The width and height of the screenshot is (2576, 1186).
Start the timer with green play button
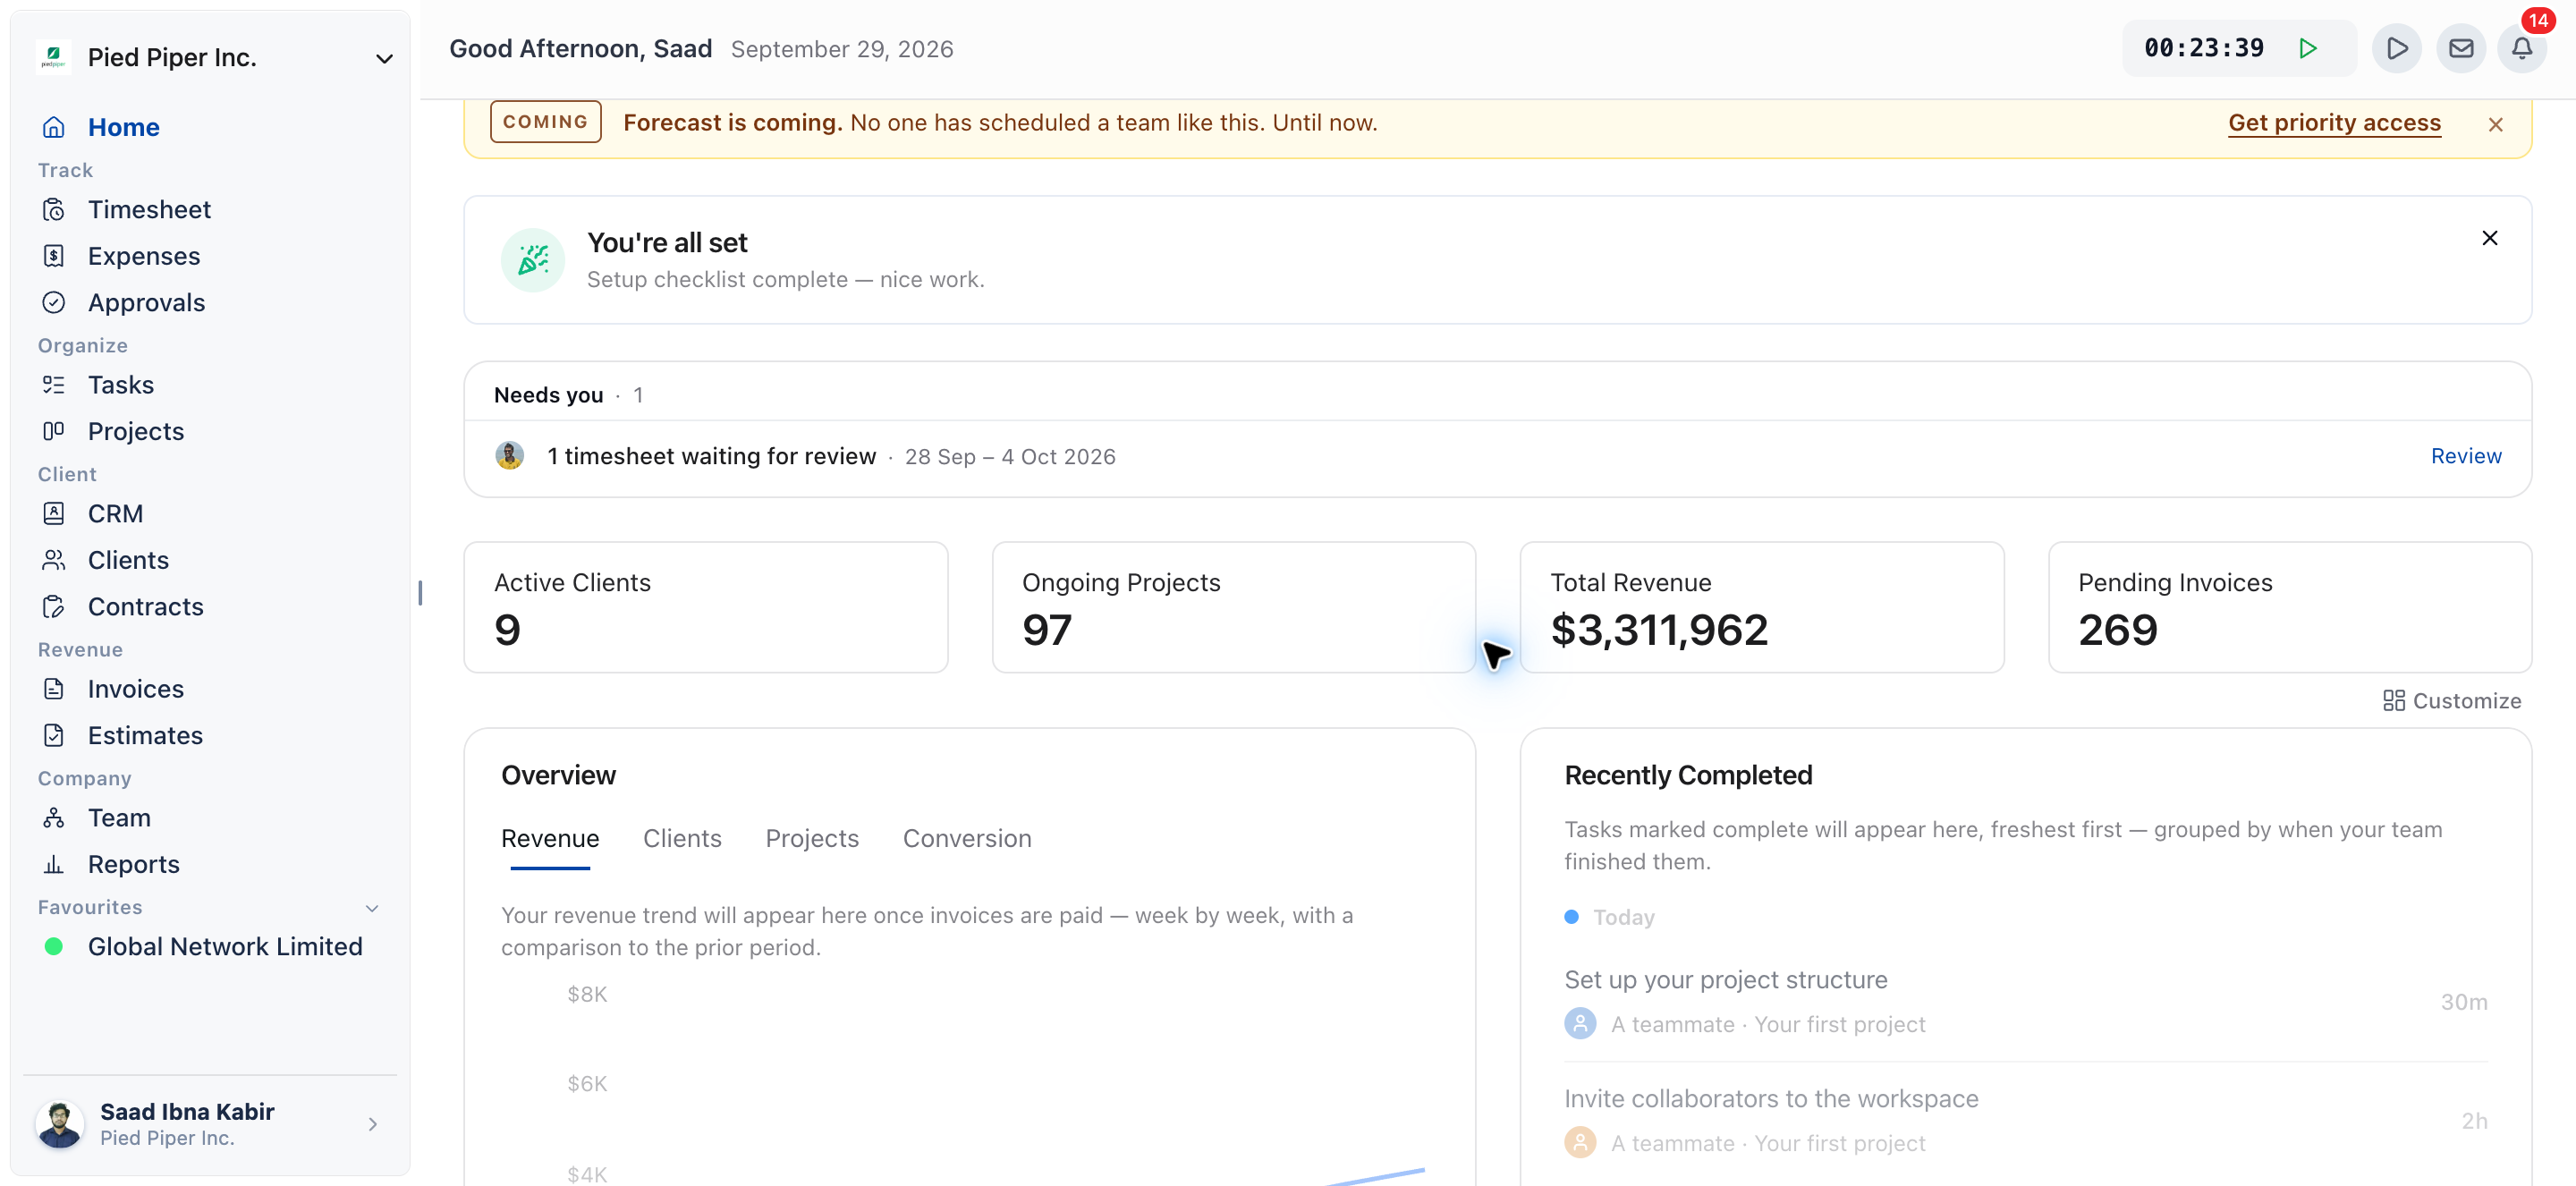pos(2308,48)
